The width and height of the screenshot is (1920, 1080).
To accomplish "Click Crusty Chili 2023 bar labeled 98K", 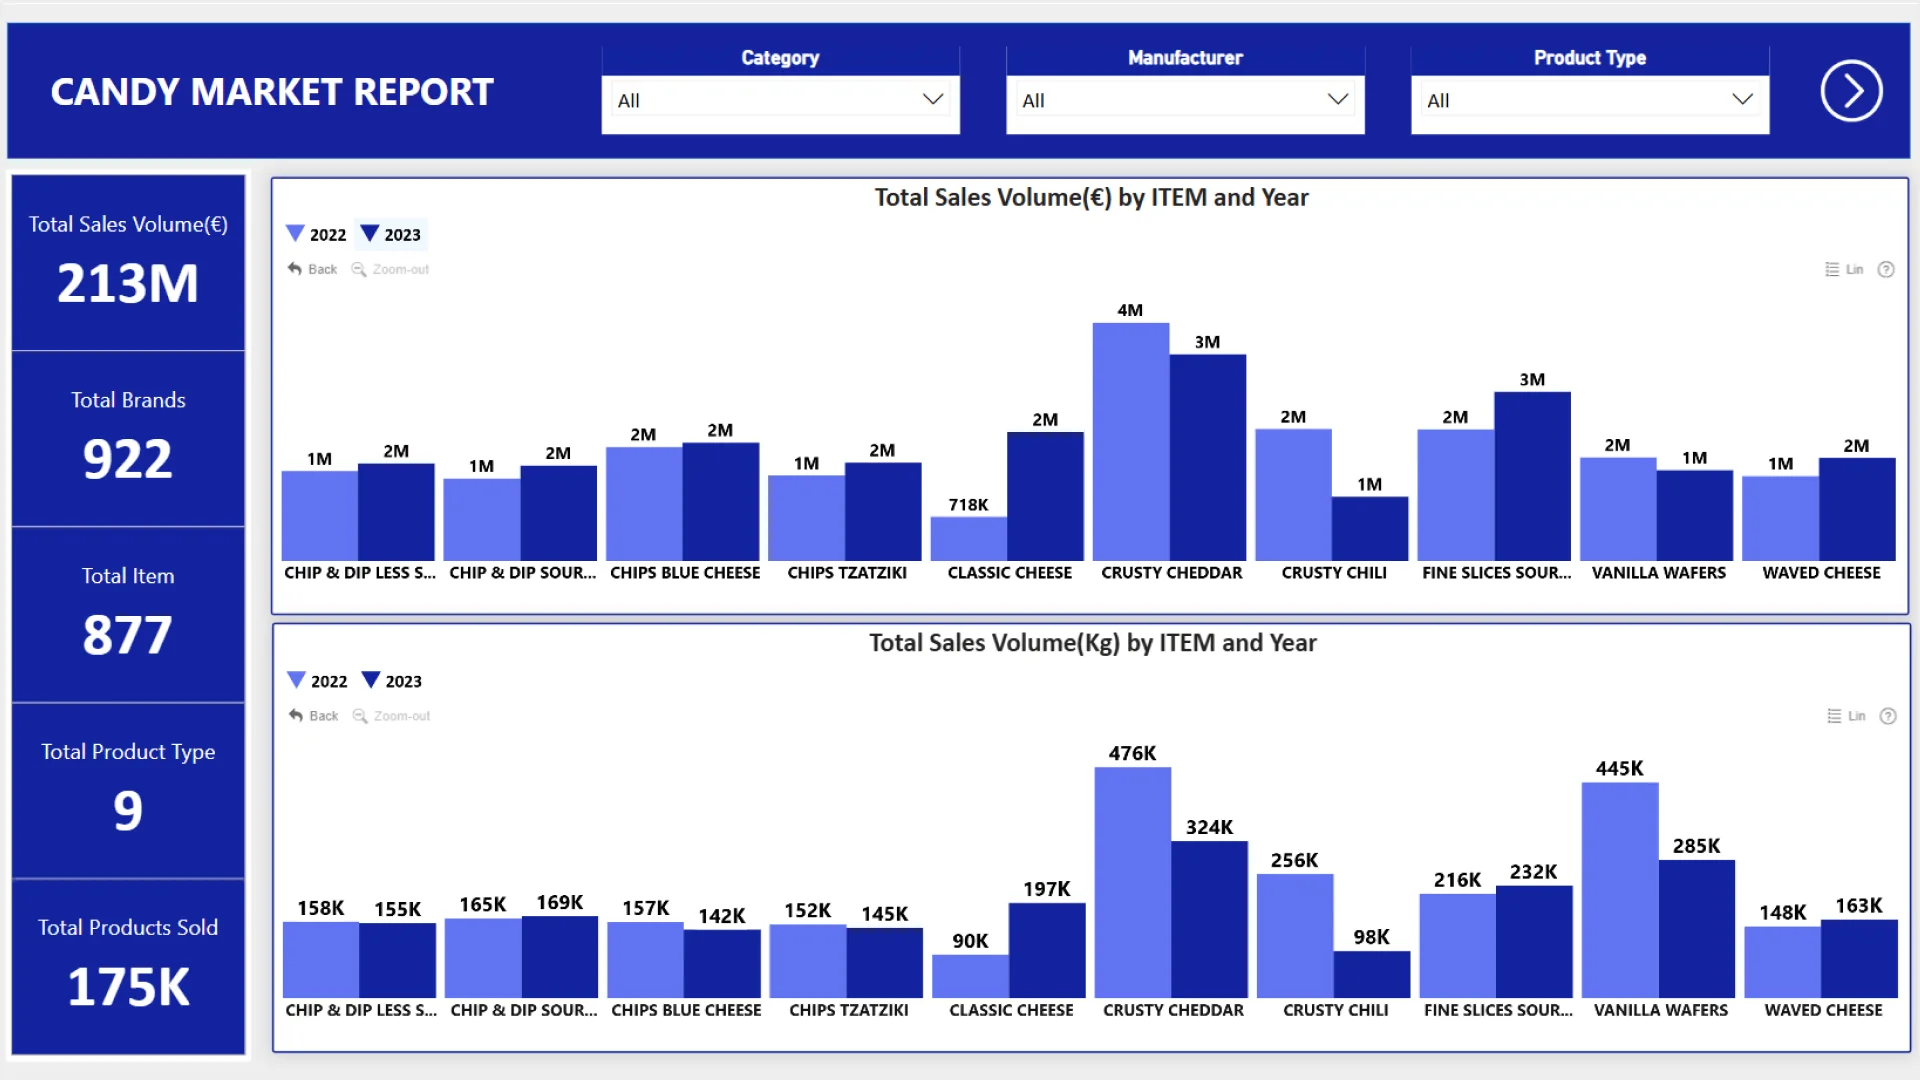I will [x=1372, y=975].
